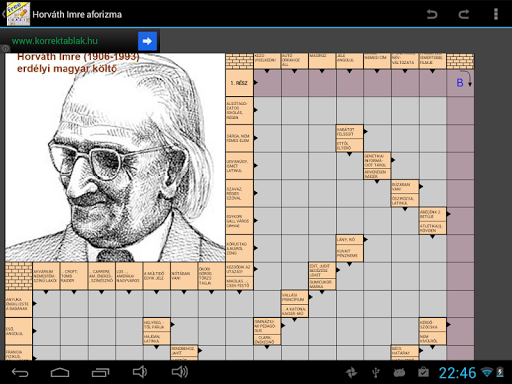Tap Android home navigation button
Image resolution: width=512 pixels, height=384 pixels.
pyautogui.click(x=60, y=372)
